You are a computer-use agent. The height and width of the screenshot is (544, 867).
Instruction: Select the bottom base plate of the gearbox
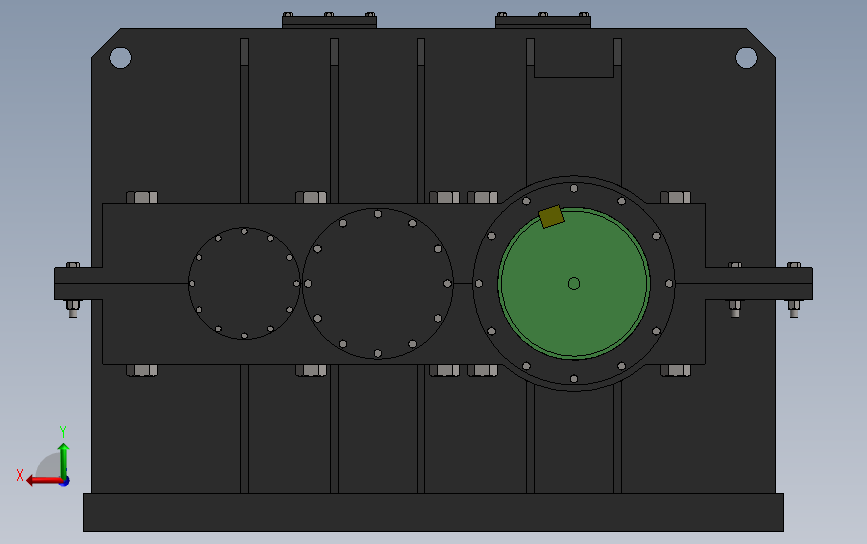pyautogui.click(x=434, y=512)
